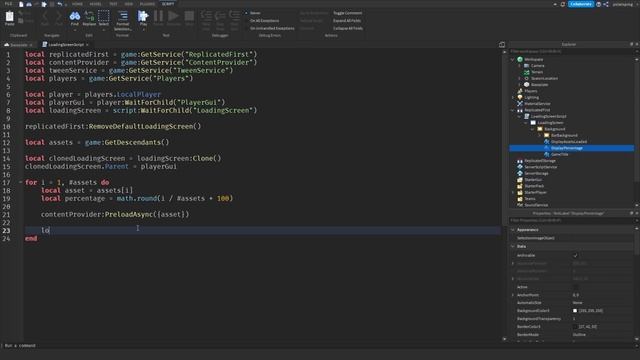Select Baseplate in the Explorer

[539, 84]
